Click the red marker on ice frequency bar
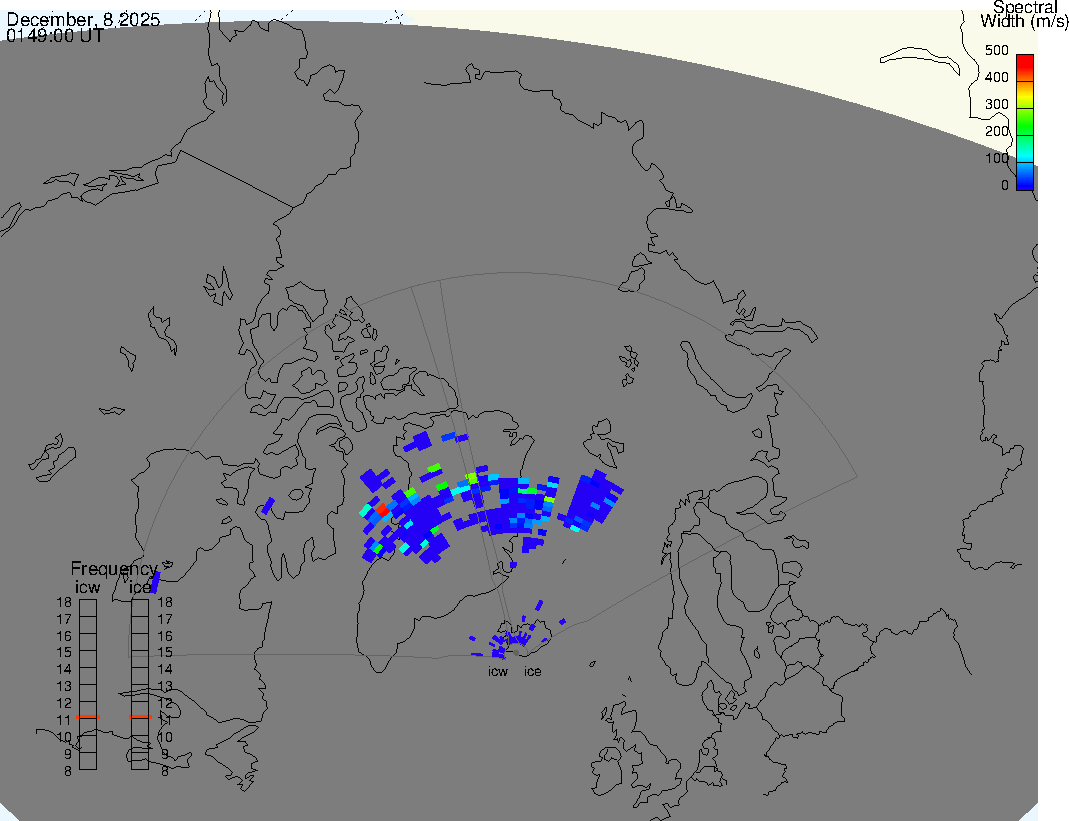This screenshot has width=1069, height=821. [x=140, y=717]
